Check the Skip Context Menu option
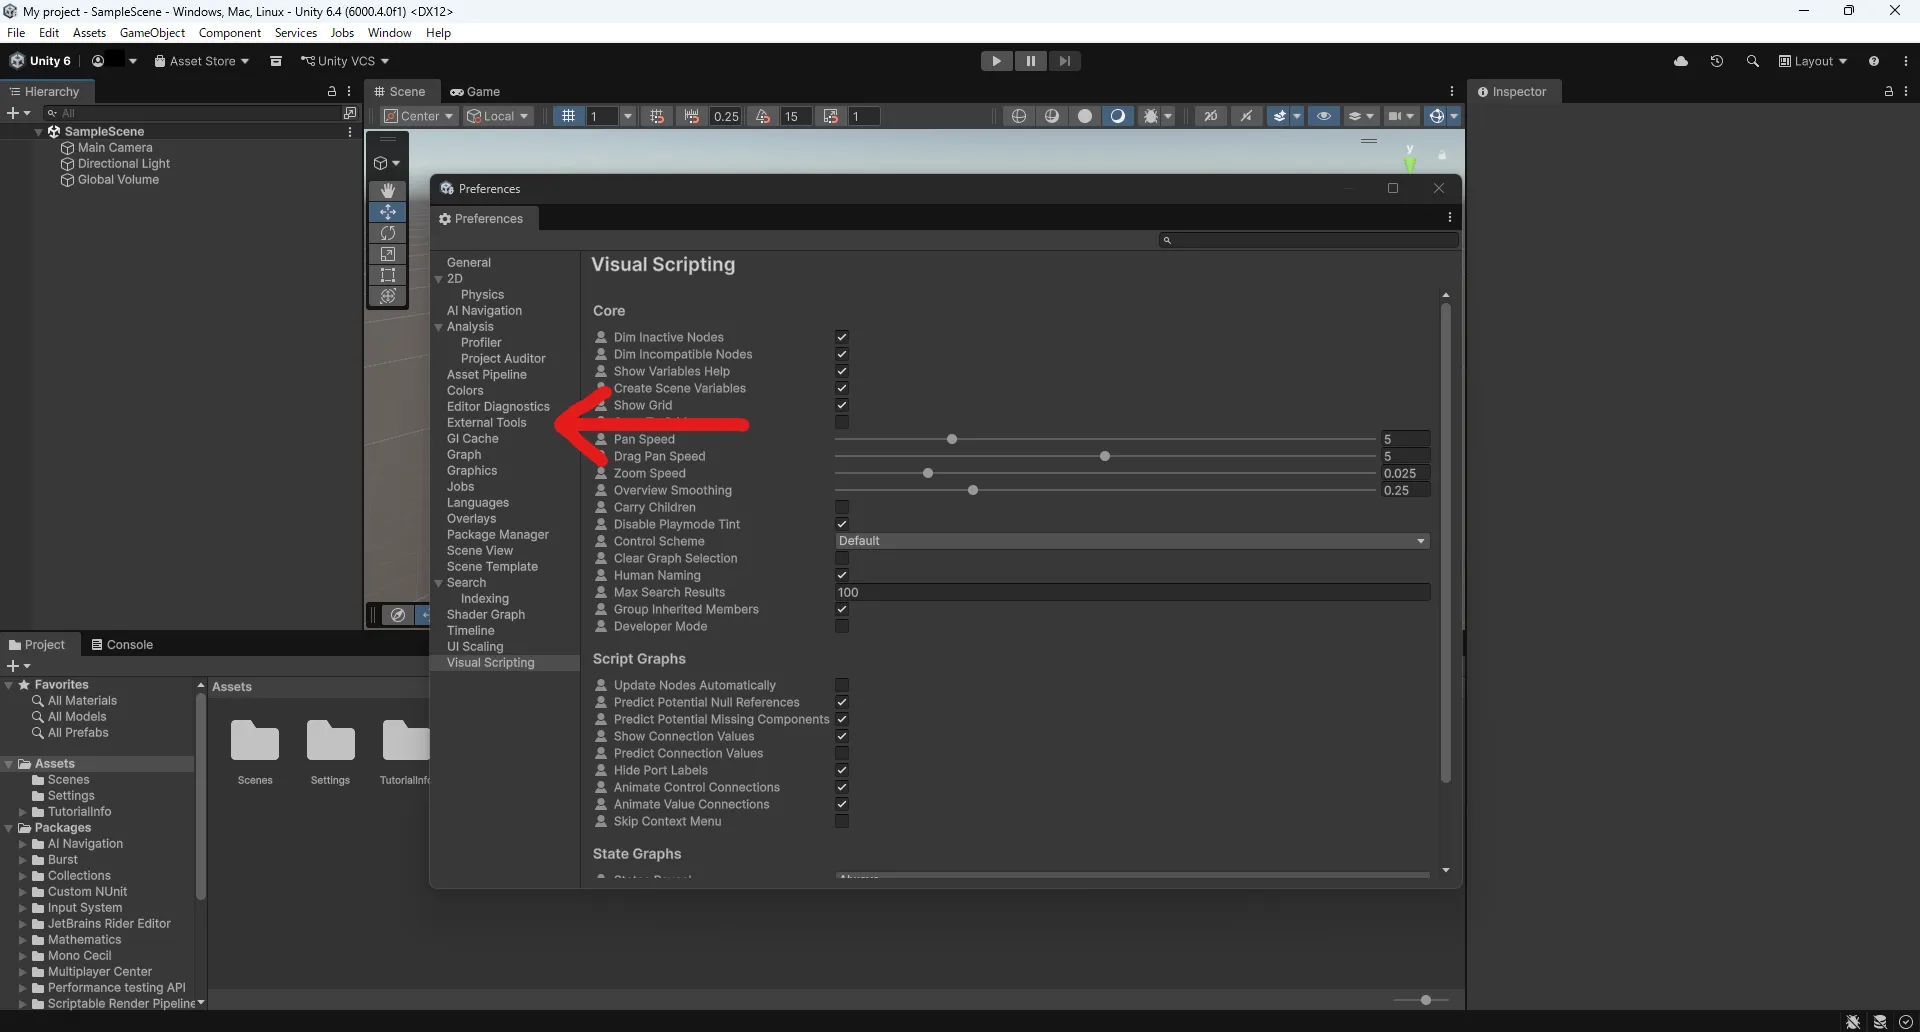The width and height of the screenshot is (1920, 1032). click(842, 821)
